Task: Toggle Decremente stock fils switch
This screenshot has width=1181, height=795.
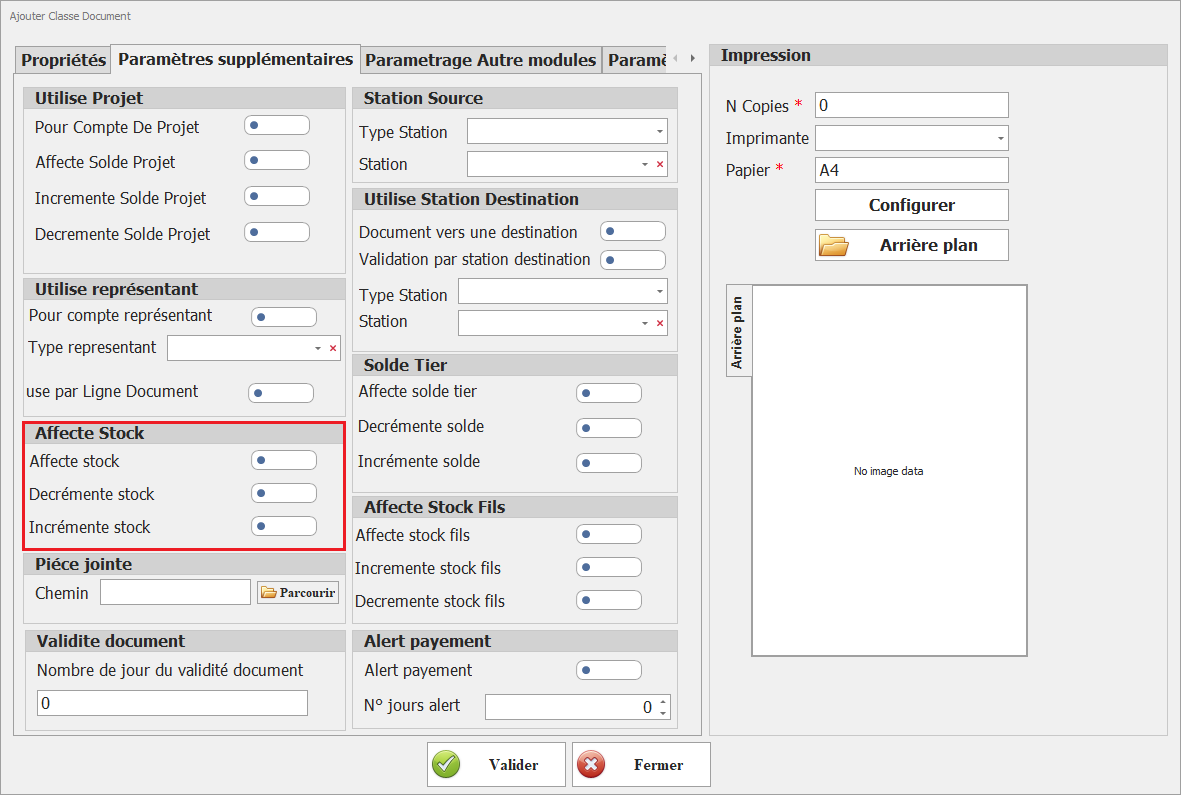Action: coord(609,600)
